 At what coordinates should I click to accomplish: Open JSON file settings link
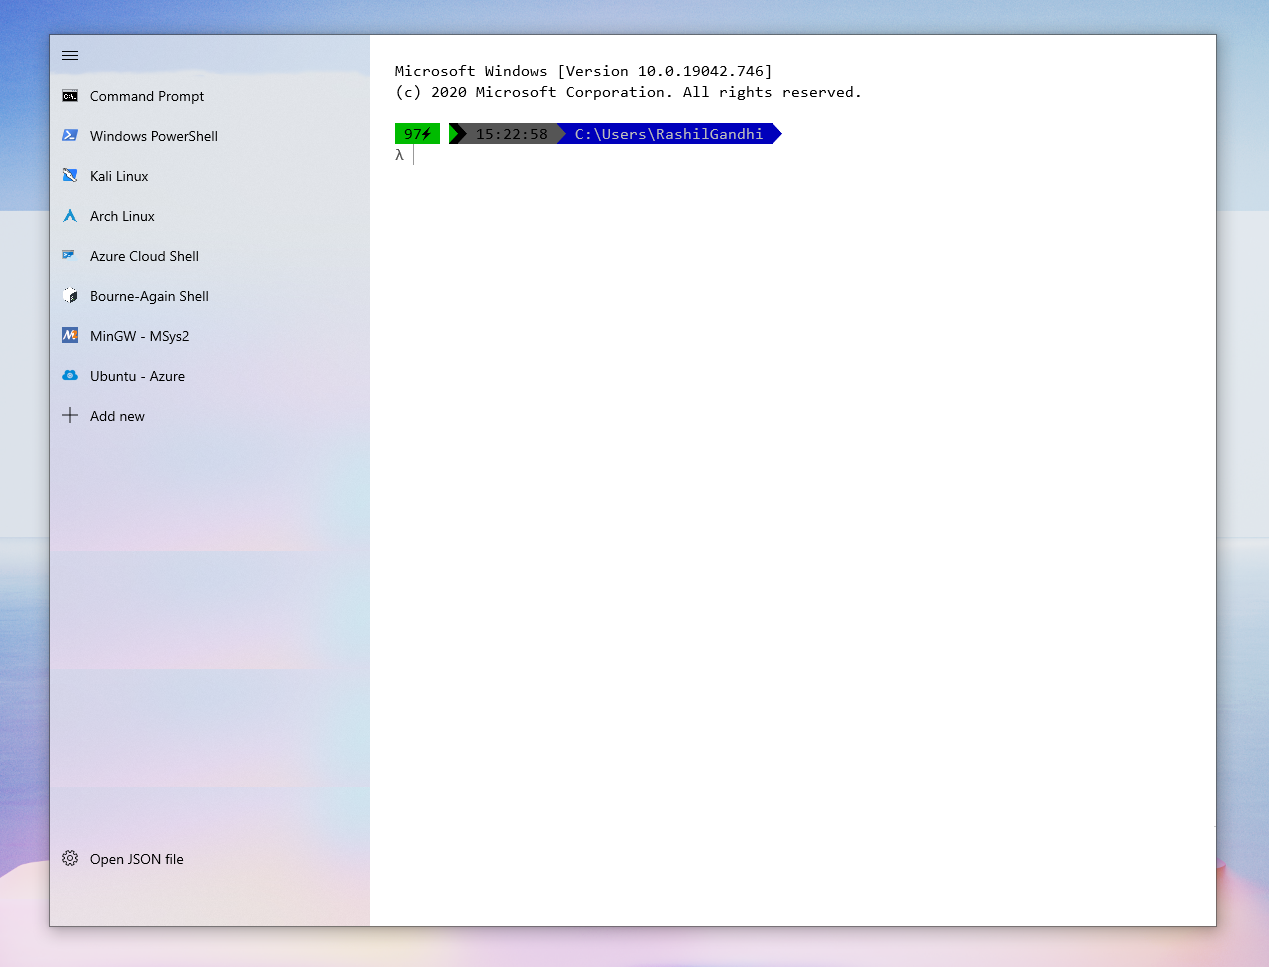click(x=134, y=858)
